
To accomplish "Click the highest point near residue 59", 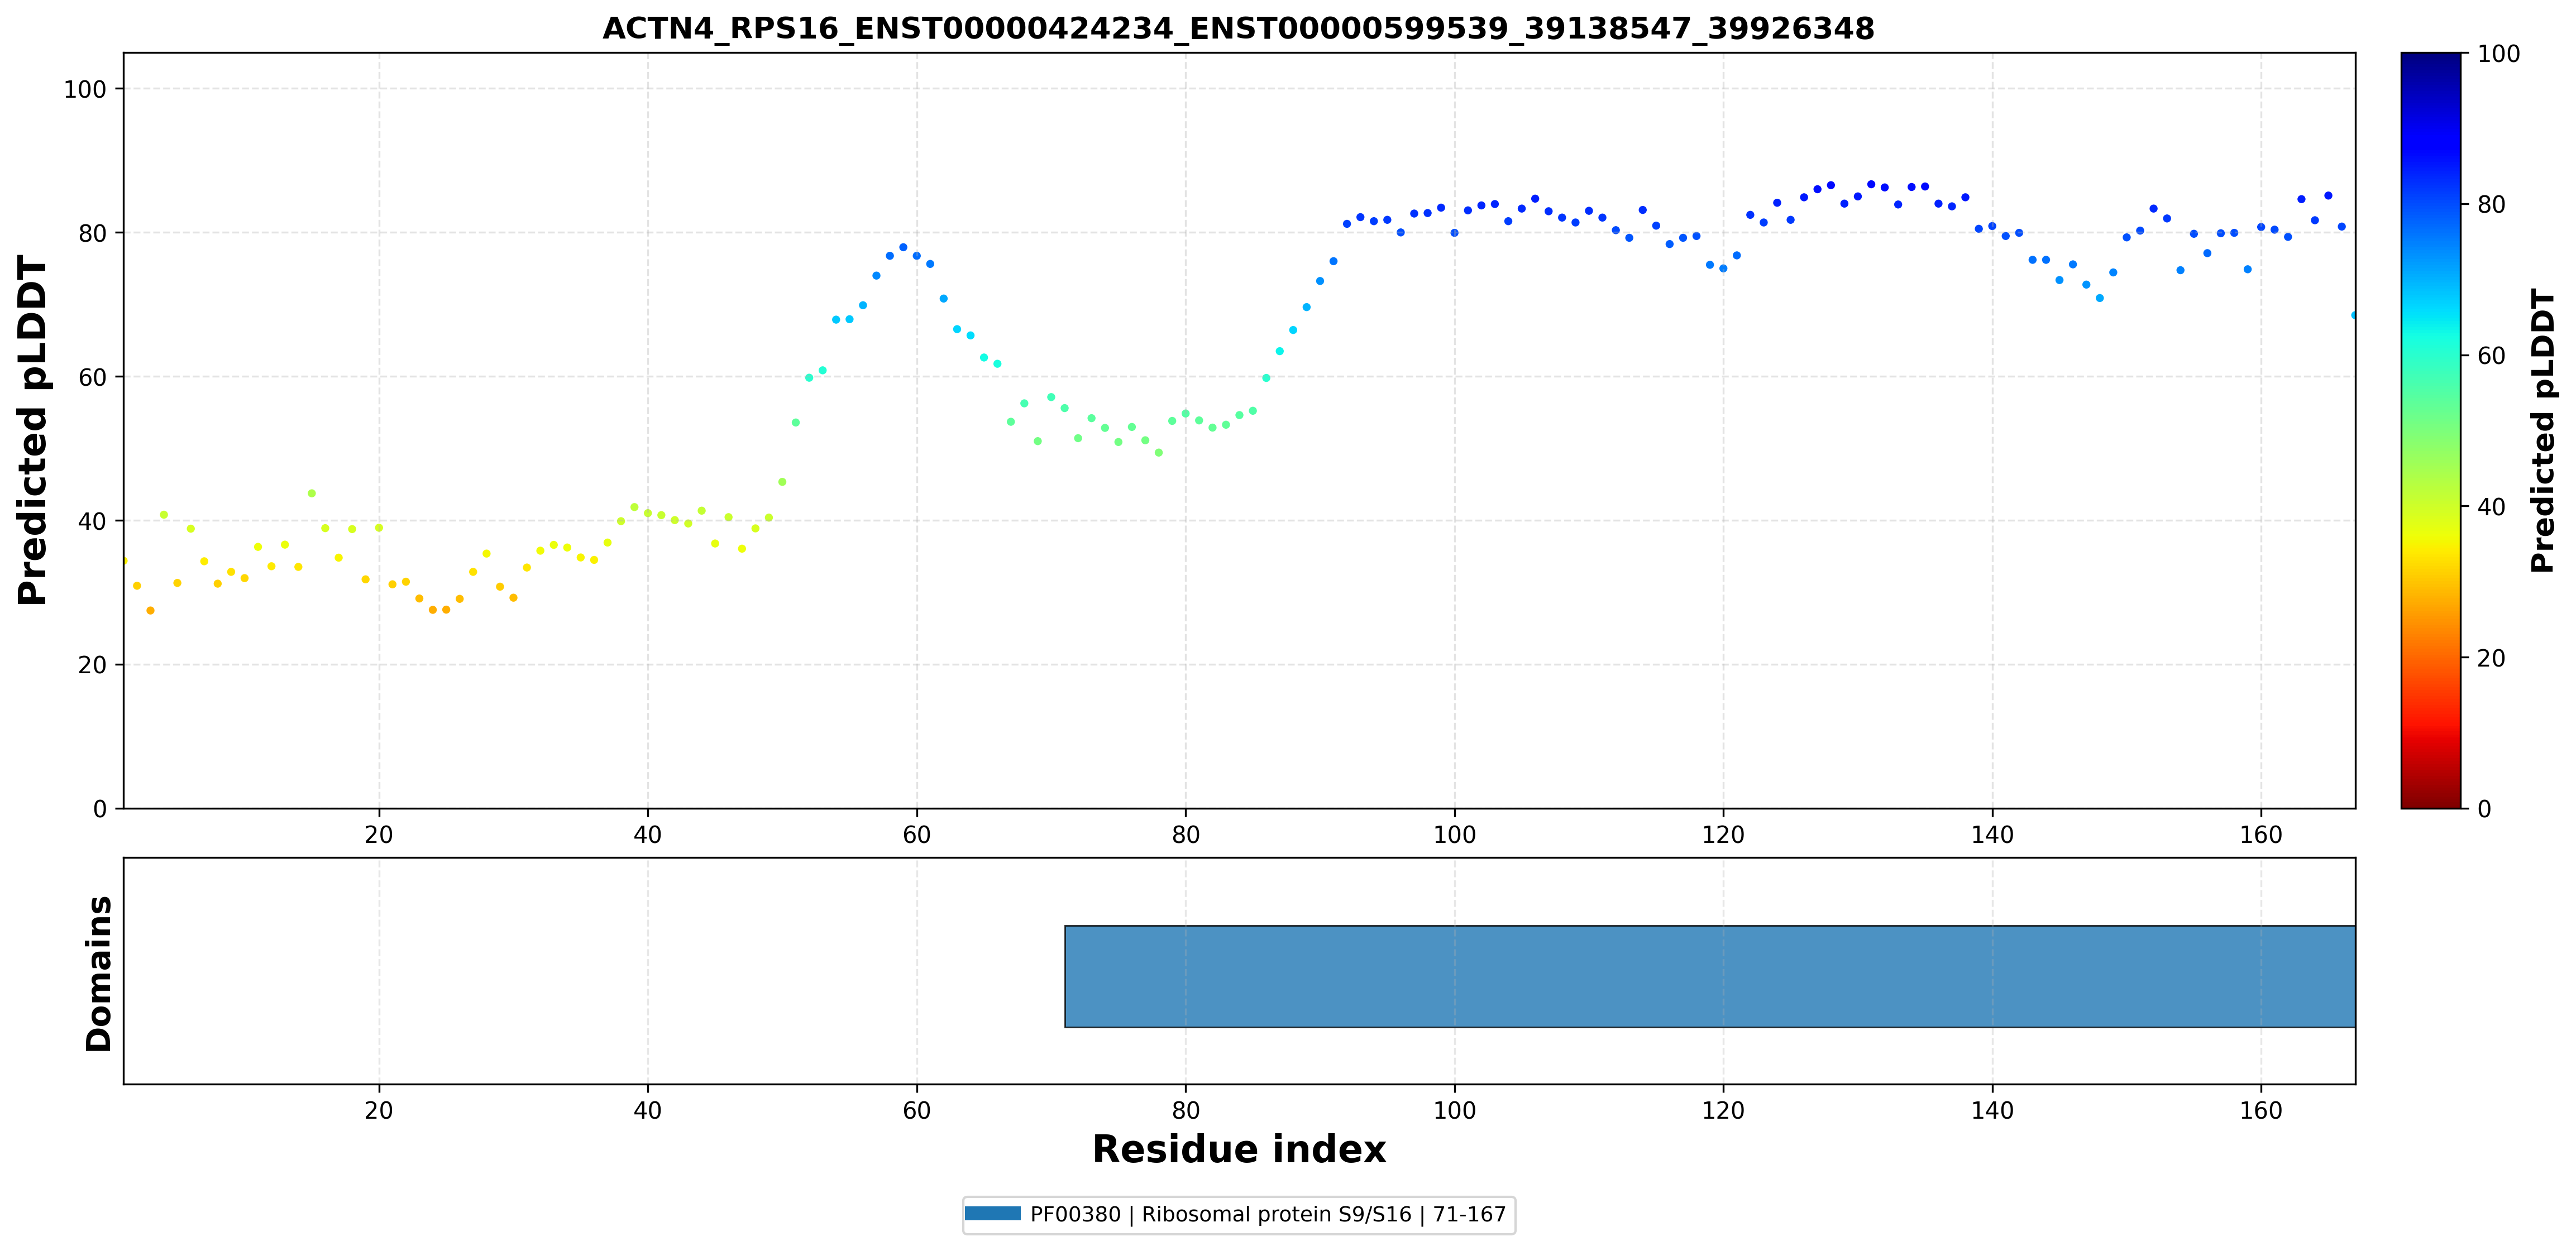I will pyautogui.click(x=903, y=247).
